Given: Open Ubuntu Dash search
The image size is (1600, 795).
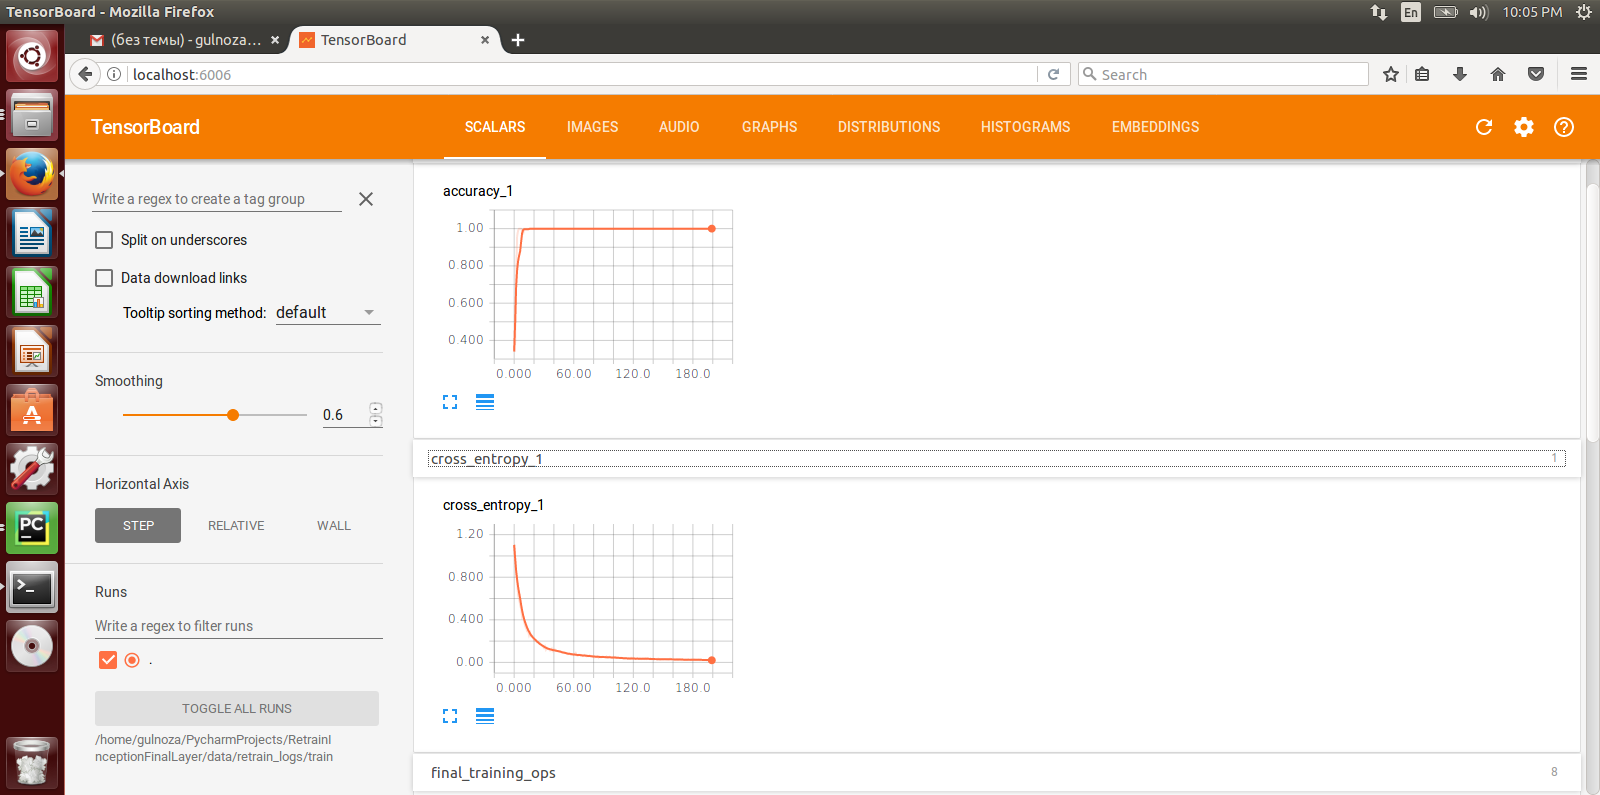Looking at the screenshot, I should tap(32, 55).
